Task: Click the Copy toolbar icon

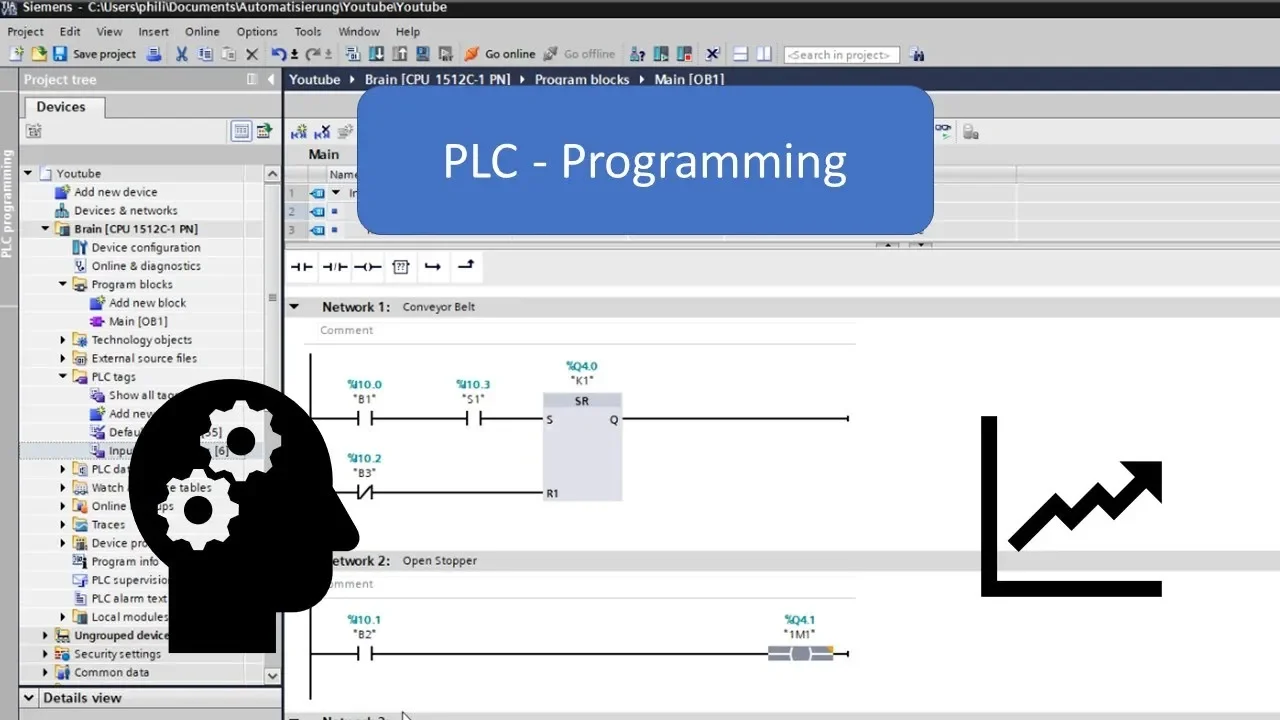Action: click(x=206, y=54)
